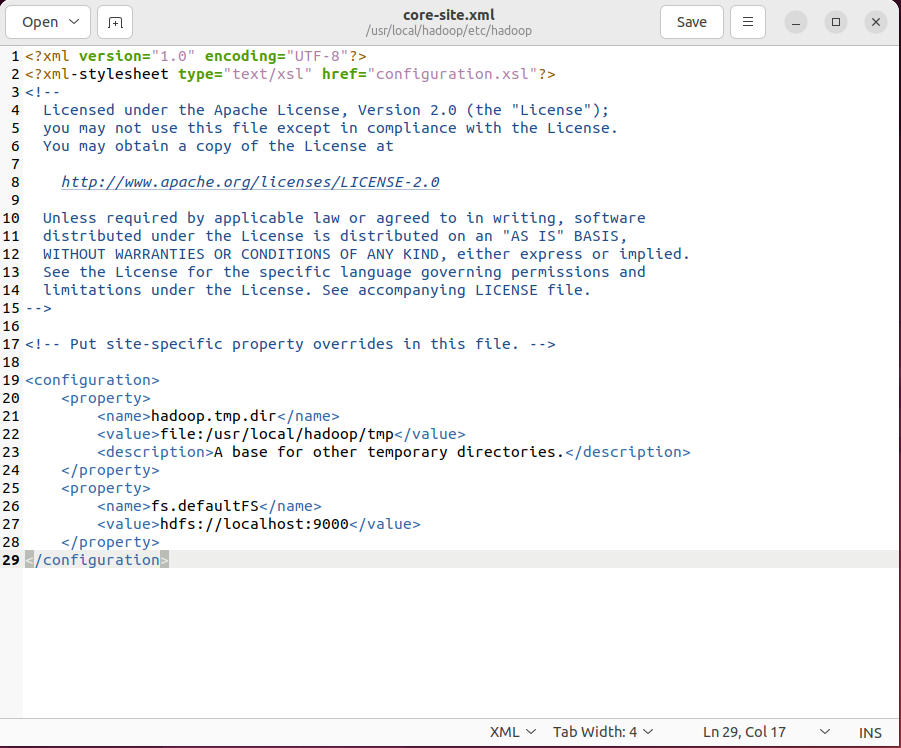Place cursor in hadoop.tmp.dir name text
The height and width of the screenshot is (748, 901).
[x=214, y=416]
